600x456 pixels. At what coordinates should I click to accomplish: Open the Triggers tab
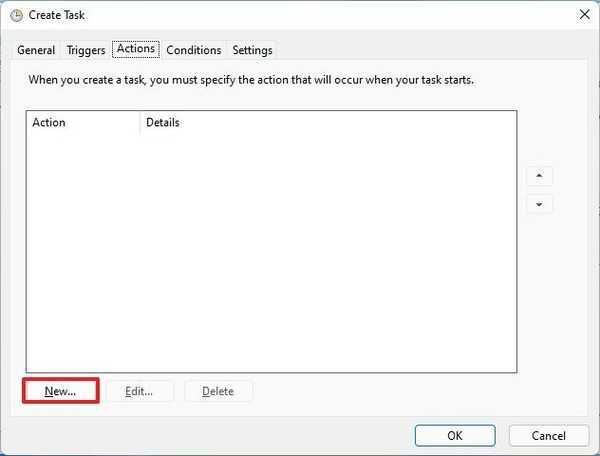(86, 50)
